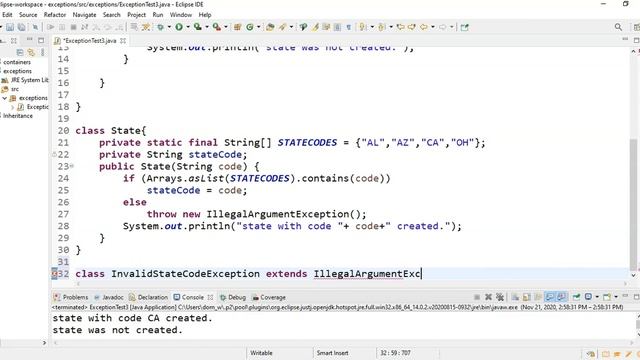Close the ExceptionTest3.java editor tab
This screenshot has height=360, width=640.
pos(123,40)
